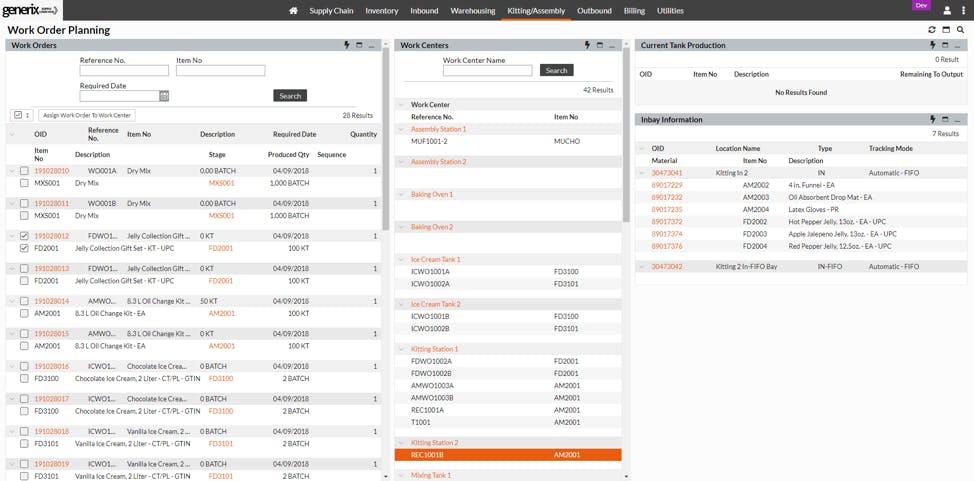Click the lightning icon in Current Tank Production
The height and width of the screenshot is (481, 974).
(933, 45)
